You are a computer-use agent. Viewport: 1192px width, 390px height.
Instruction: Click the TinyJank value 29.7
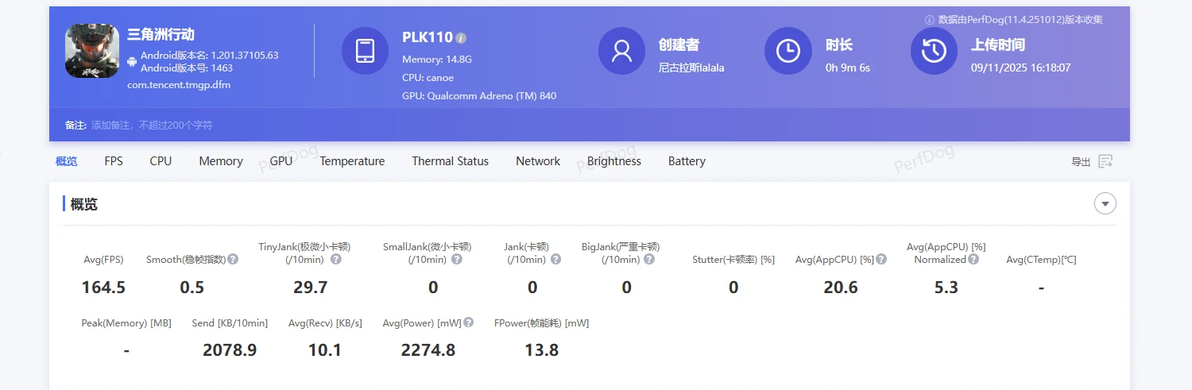pyautogui.click(x=310, y=287)
